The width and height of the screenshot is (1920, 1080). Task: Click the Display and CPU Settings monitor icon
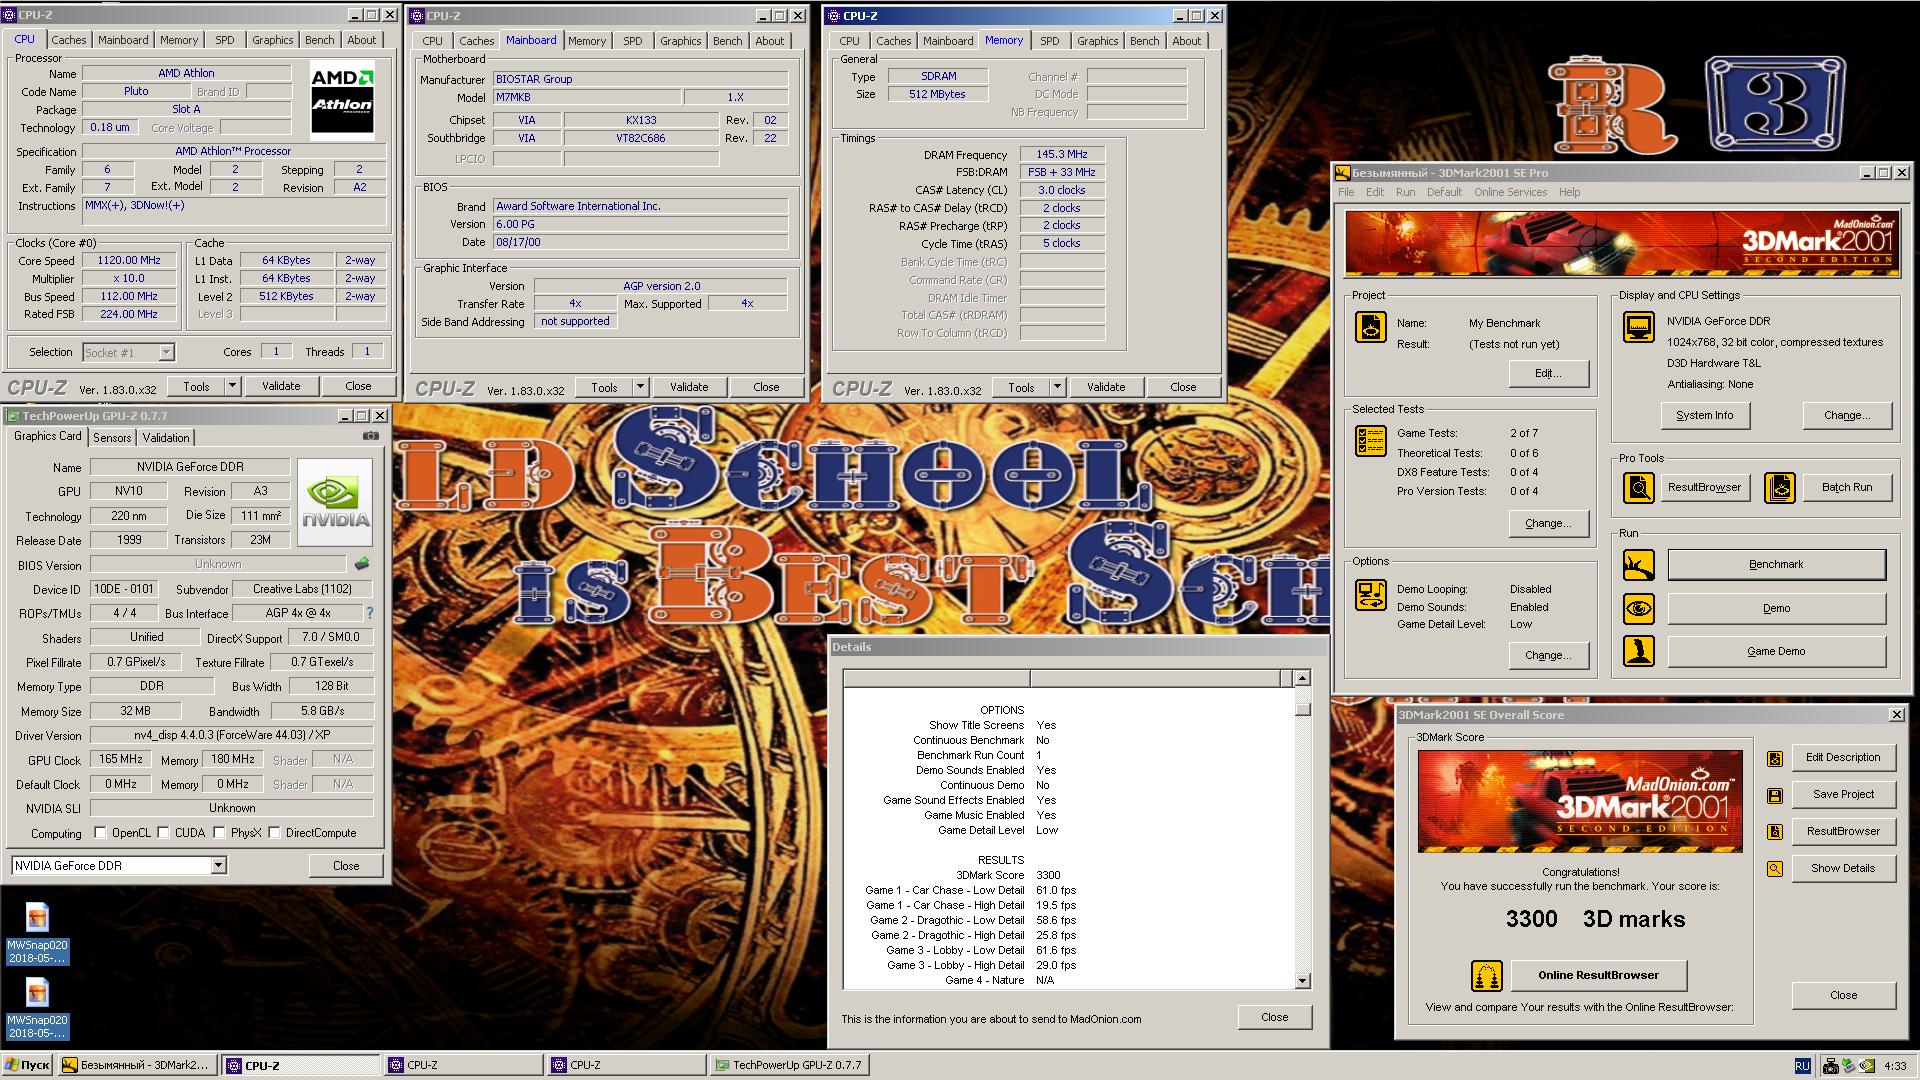click(x=1638, y=327)
